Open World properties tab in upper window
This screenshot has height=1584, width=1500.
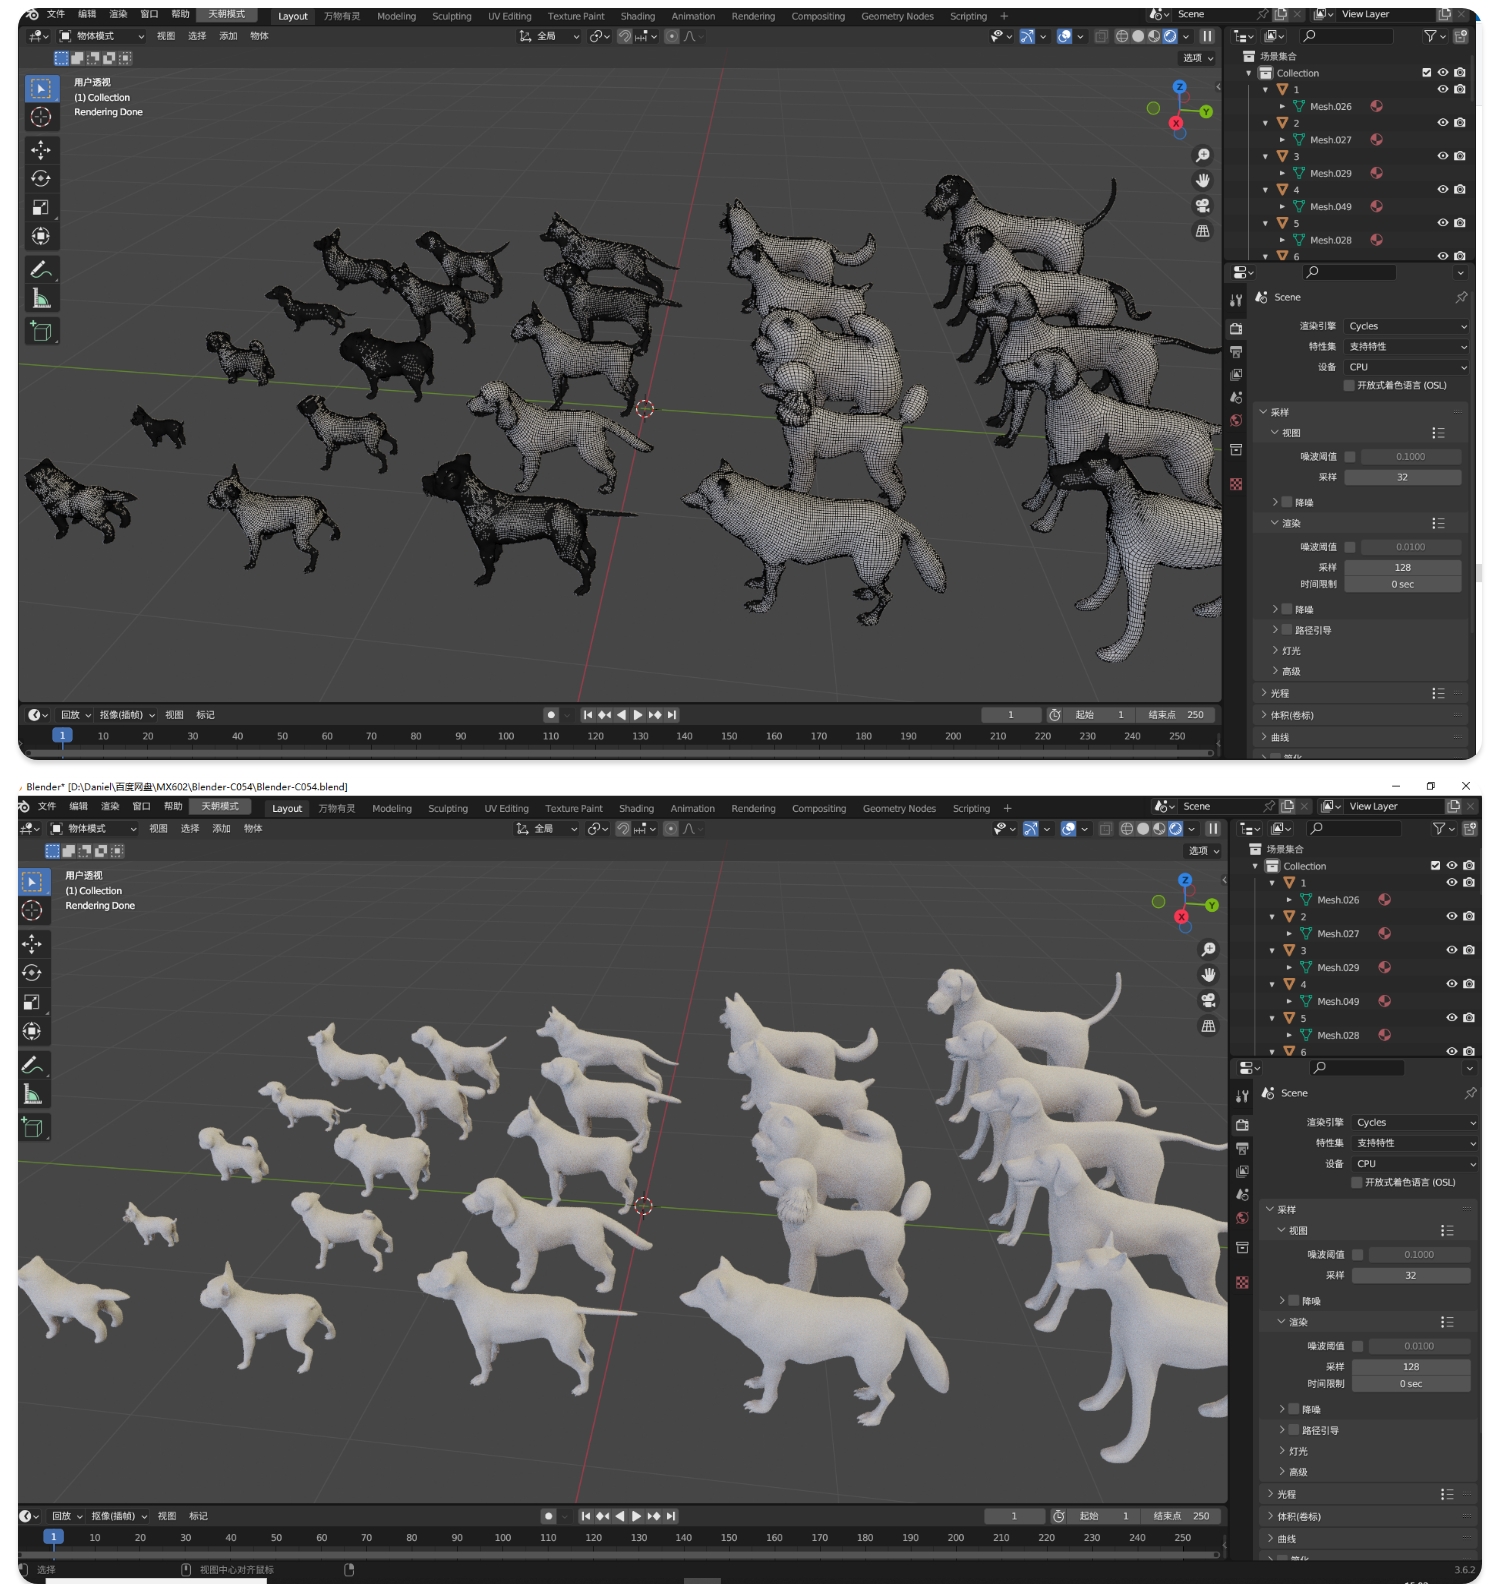tap(1236, 421)
